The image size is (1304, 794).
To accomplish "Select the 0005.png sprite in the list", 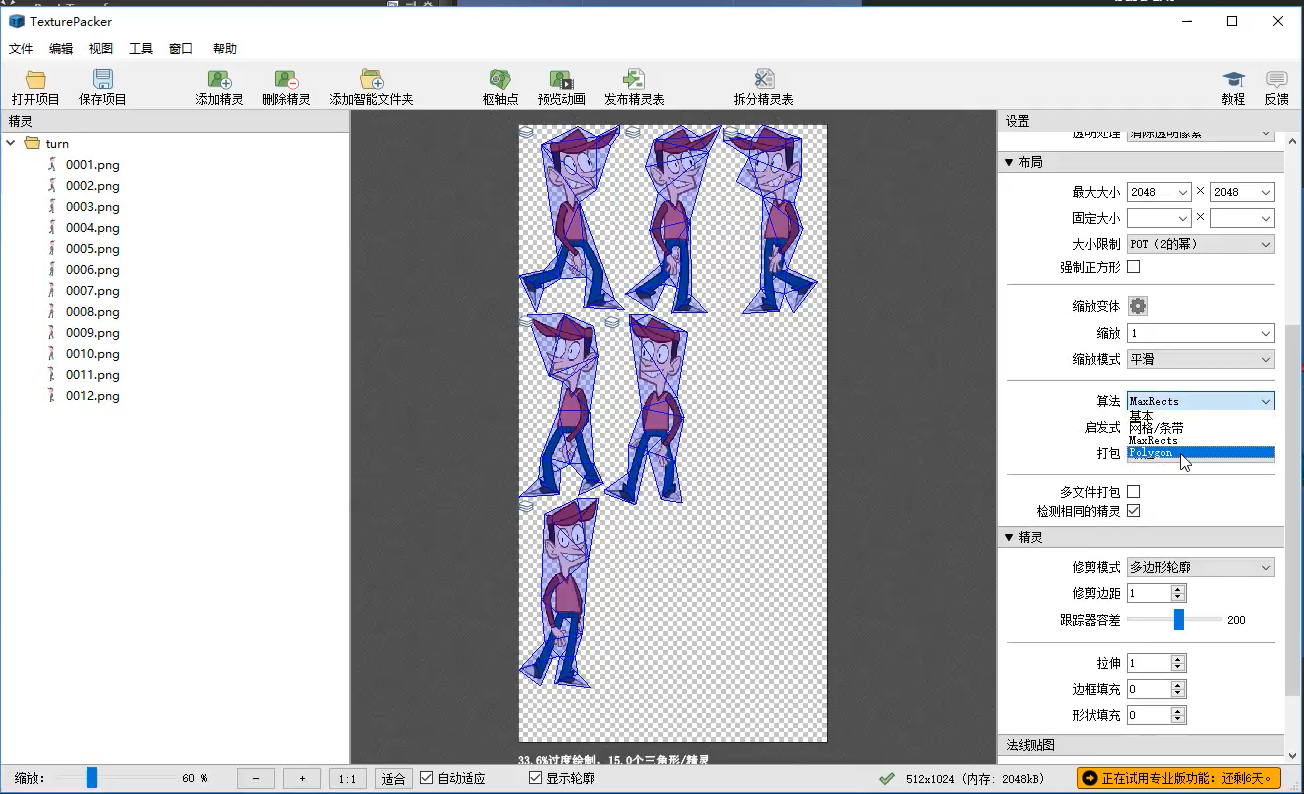I will [92, 248].
